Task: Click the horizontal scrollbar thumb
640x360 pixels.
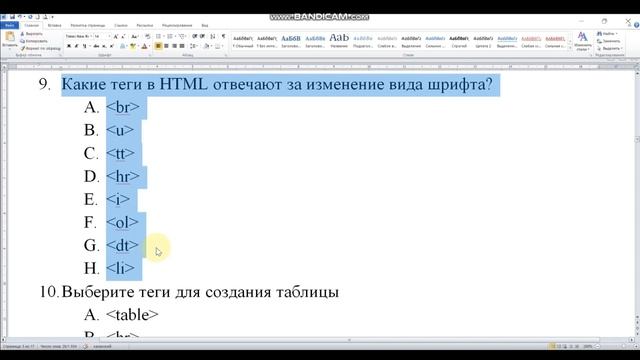Action: pos(349,340)
